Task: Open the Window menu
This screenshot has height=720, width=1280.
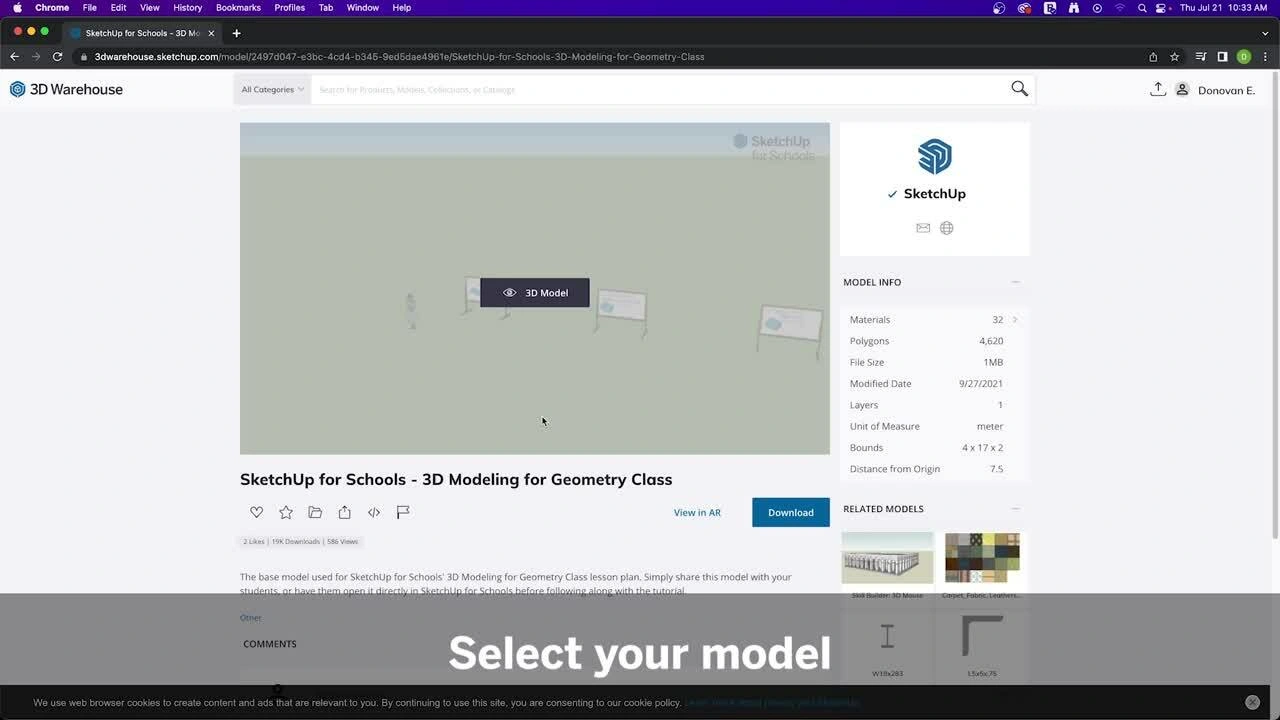Action: pos(363,7)
